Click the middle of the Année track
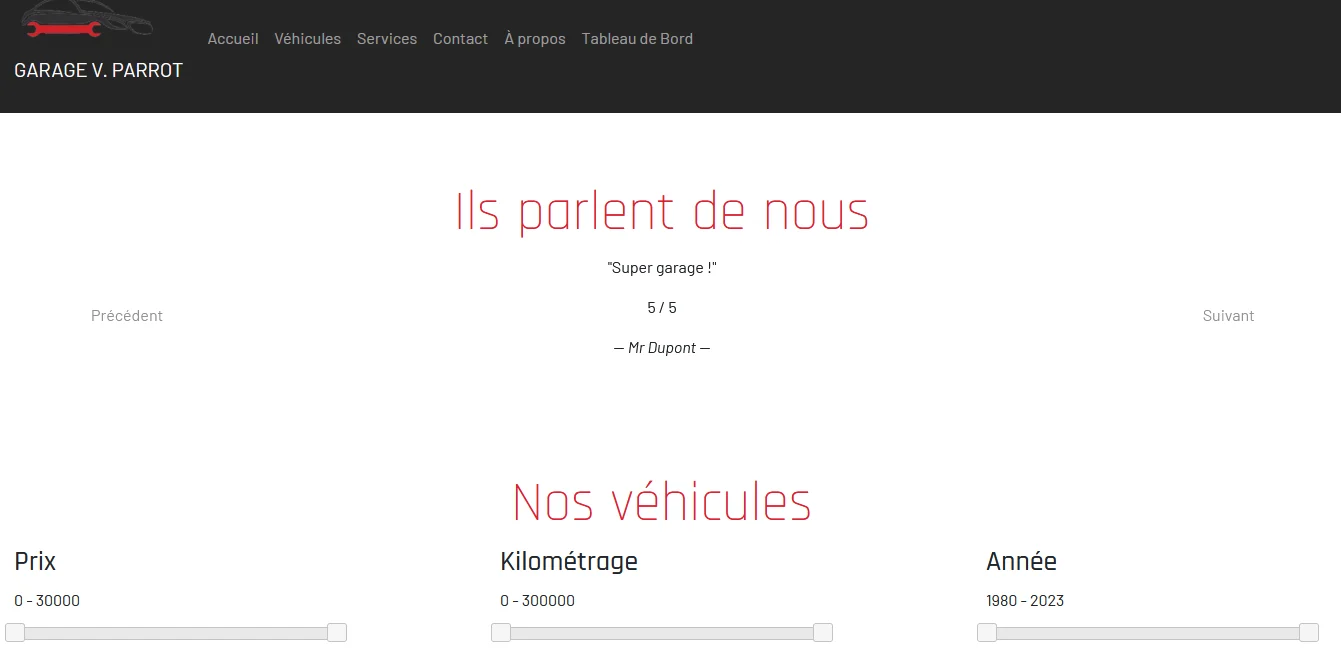 coord(1148,633)
